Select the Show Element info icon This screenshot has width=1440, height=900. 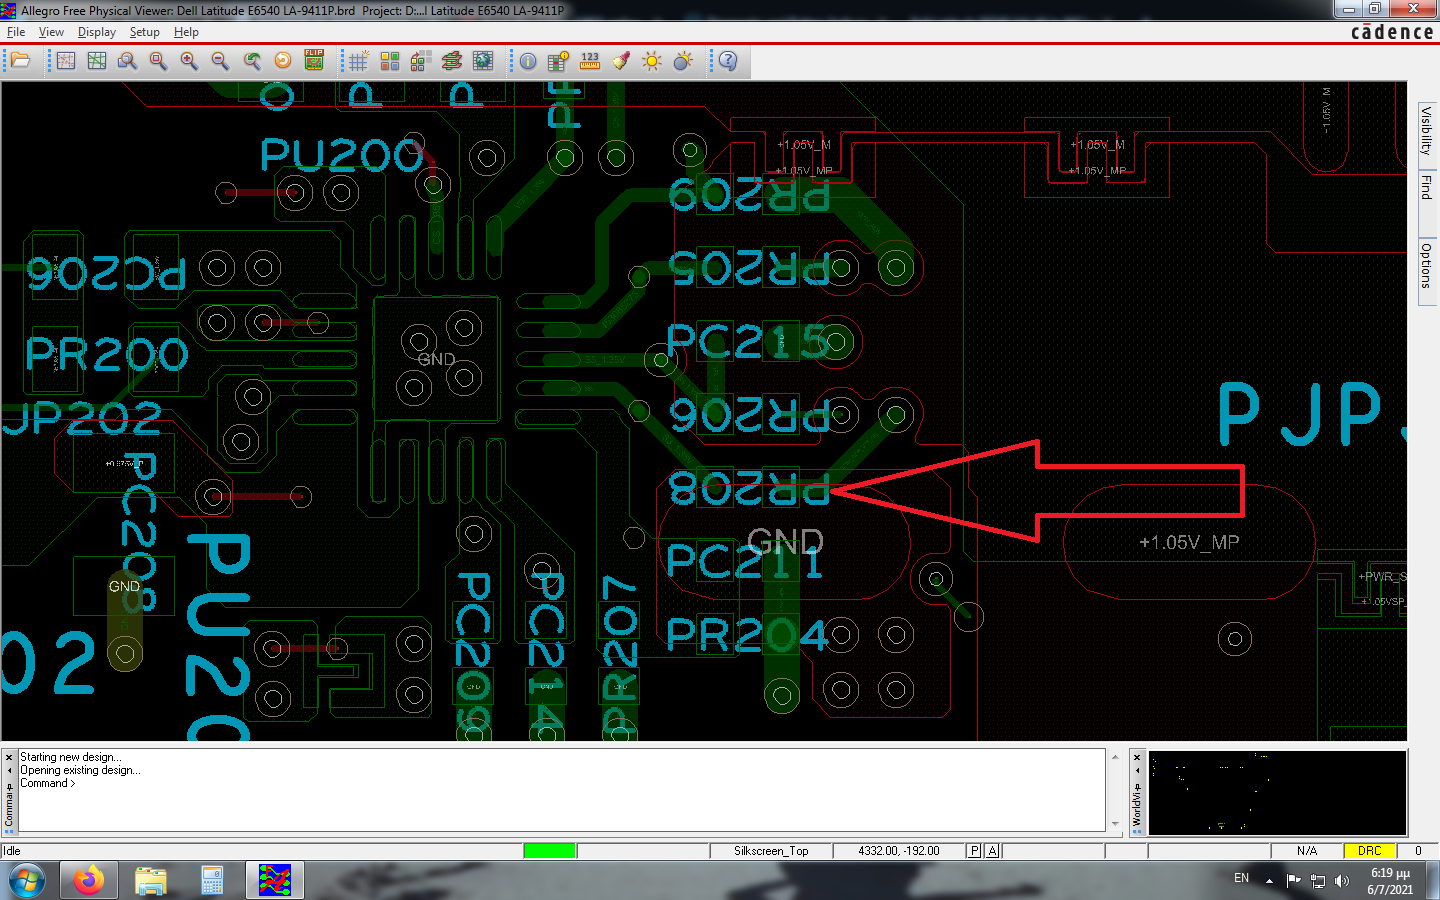click(528, 61)
